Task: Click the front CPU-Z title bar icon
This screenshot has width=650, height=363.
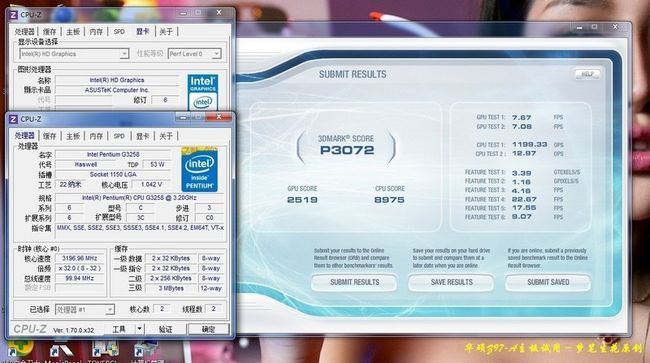Action: [x=13, y=119]
